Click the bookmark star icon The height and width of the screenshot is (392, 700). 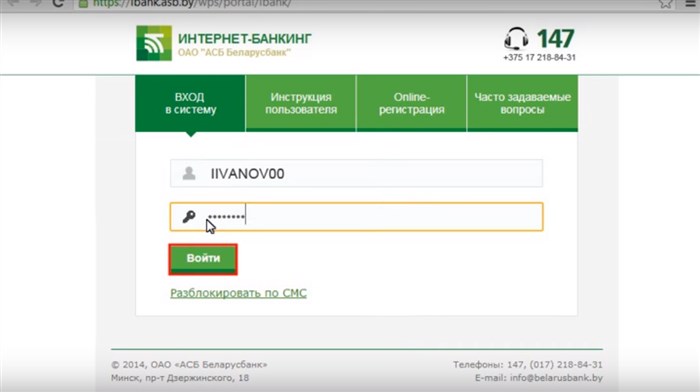click(665, 3)
